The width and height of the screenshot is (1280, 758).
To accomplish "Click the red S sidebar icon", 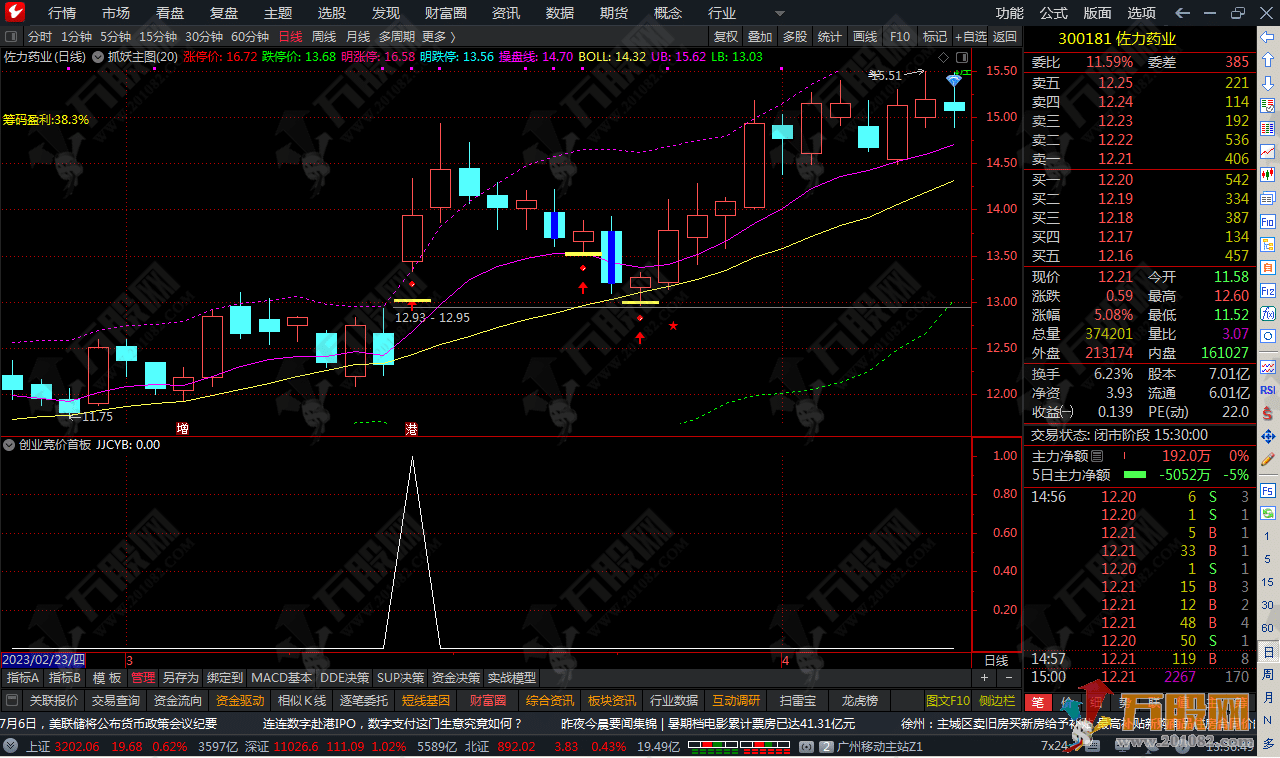I will 1267,414.
